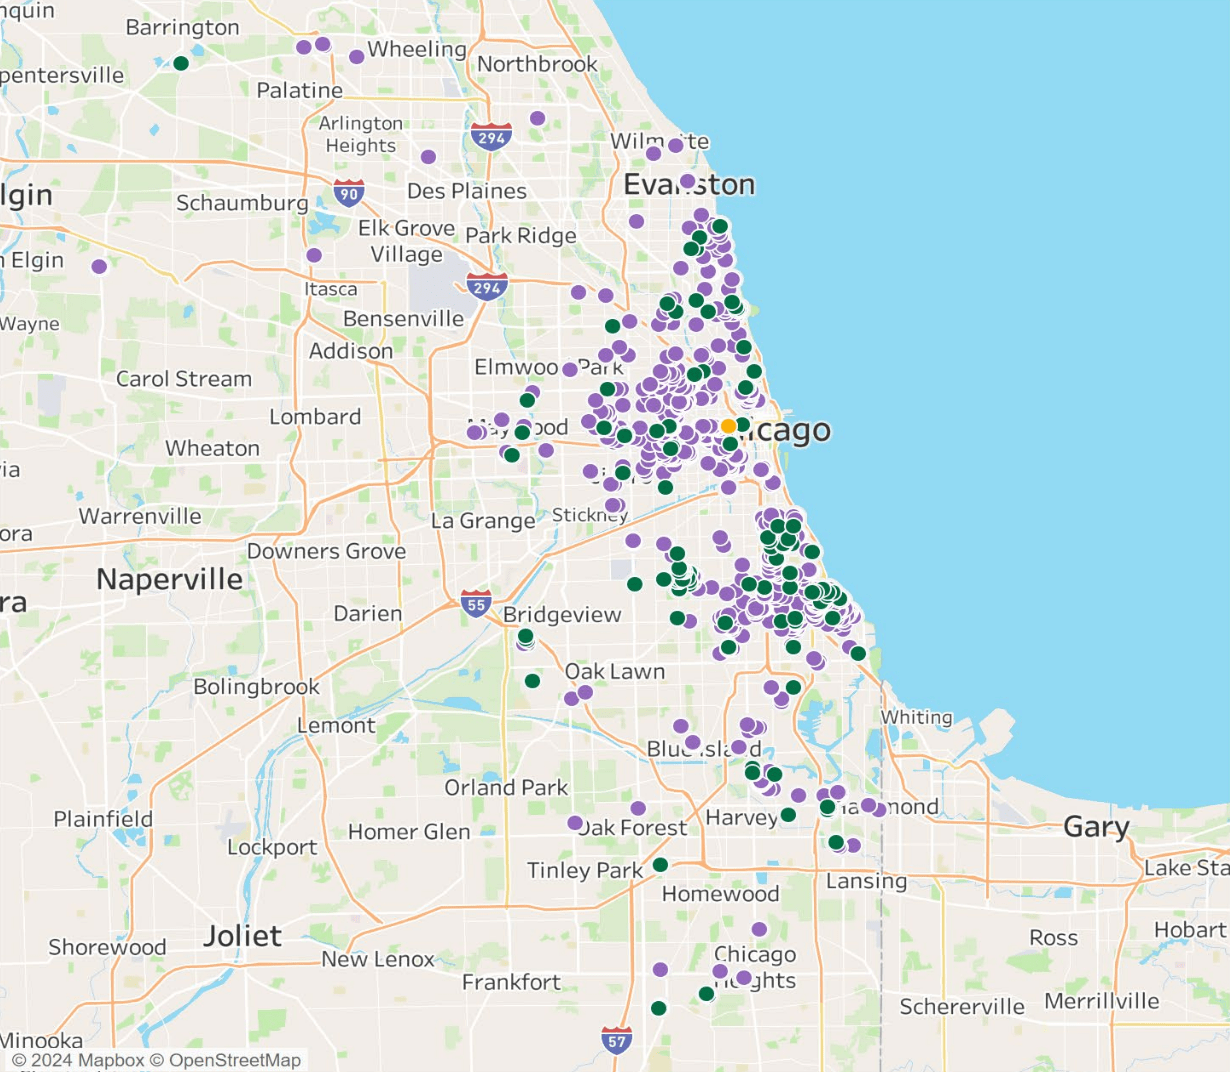Click the Gary city label
Screen dimensions: 1230x1072
click(1096, 827)
